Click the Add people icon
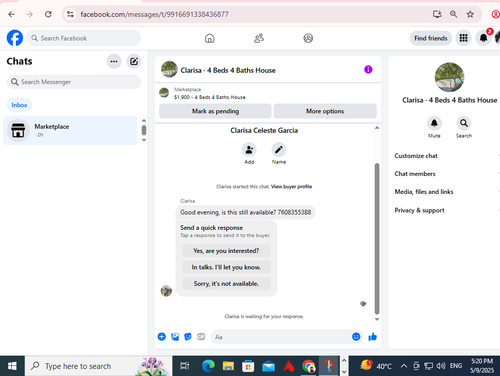The height and width of the screenshot is (376, 500). click(249, 150)
